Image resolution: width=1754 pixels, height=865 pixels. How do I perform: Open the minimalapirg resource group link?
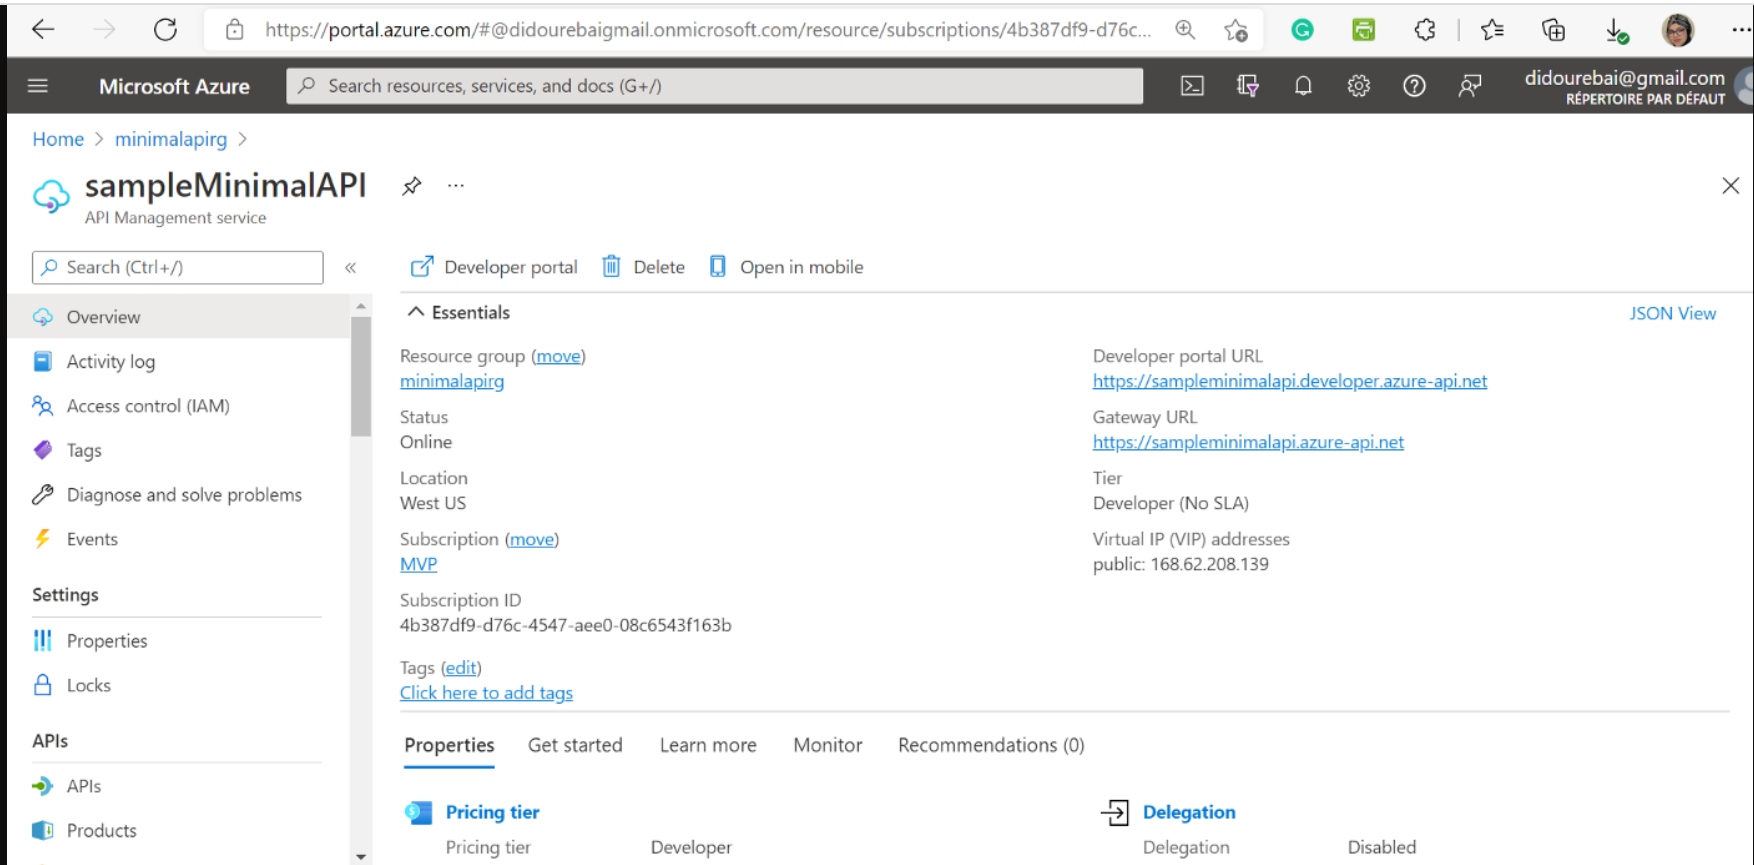tap(452, 381)
